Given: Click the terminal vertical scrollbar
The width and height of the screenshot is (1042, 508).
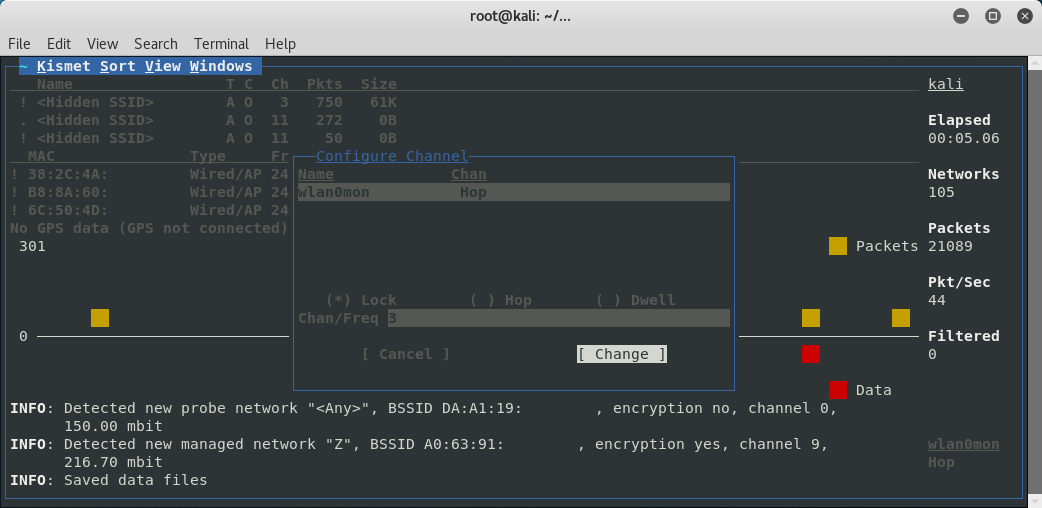Looking at the screenshot, I should 1035,281.
